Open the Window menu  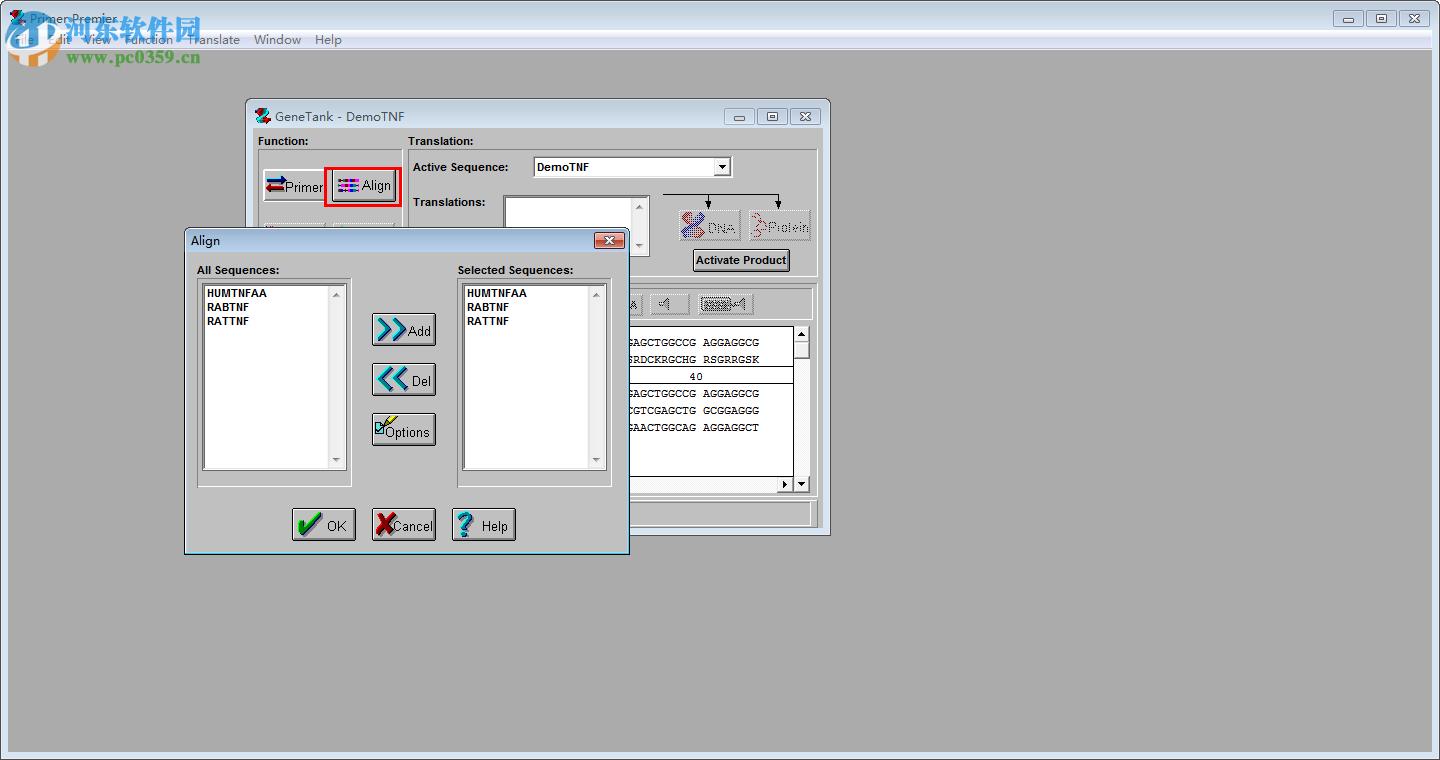click(277, 40)
